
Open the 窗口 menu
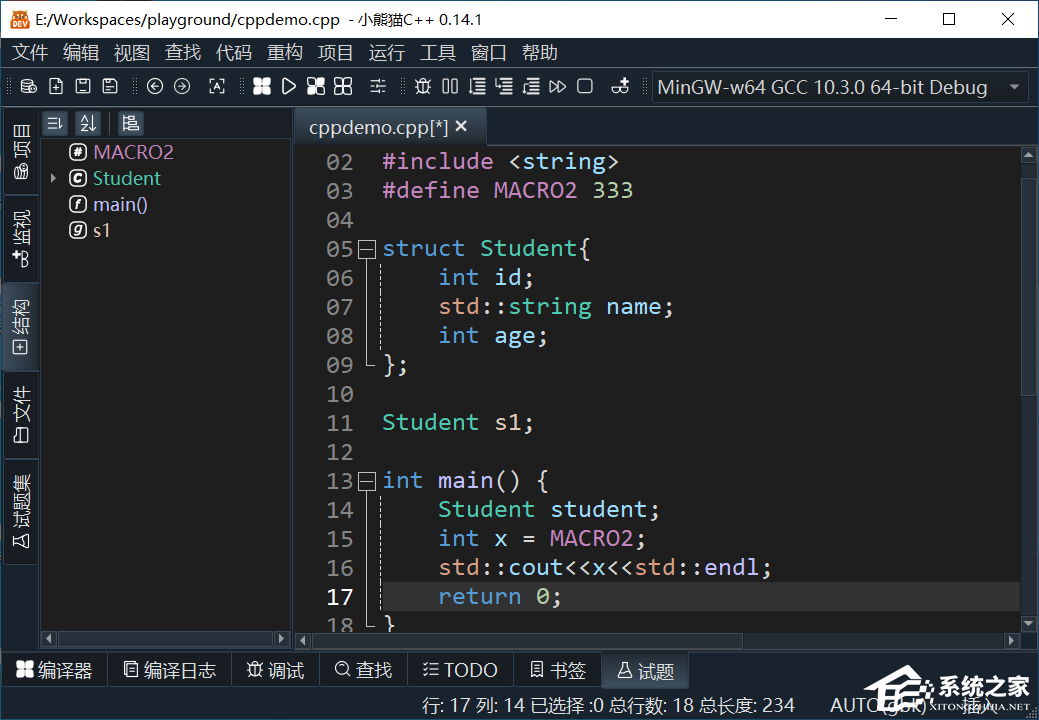click(x=489, y=52)
